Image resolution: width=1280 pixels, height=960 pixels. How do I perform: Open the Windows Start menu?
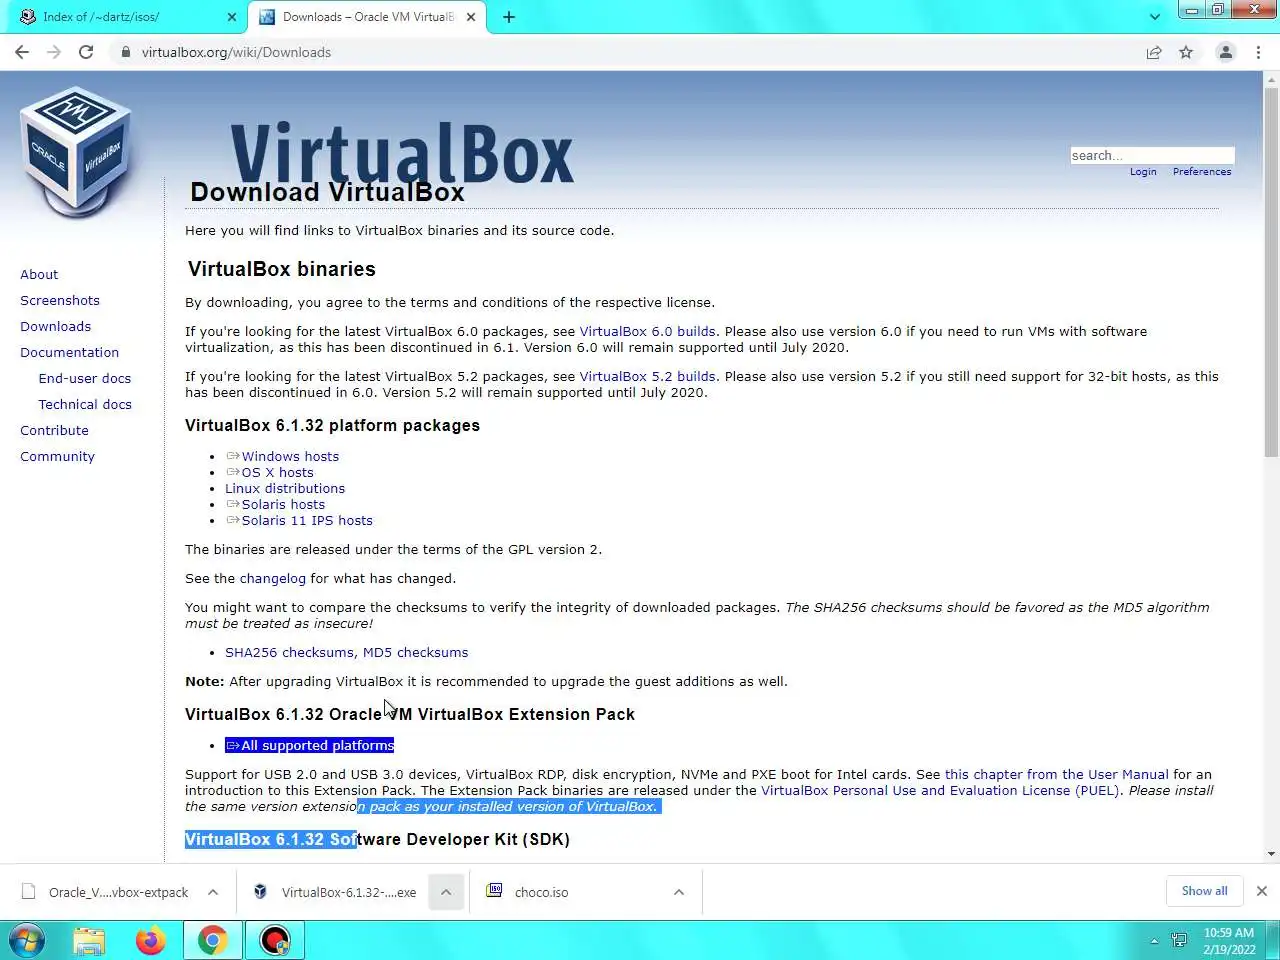click(27, 940)
